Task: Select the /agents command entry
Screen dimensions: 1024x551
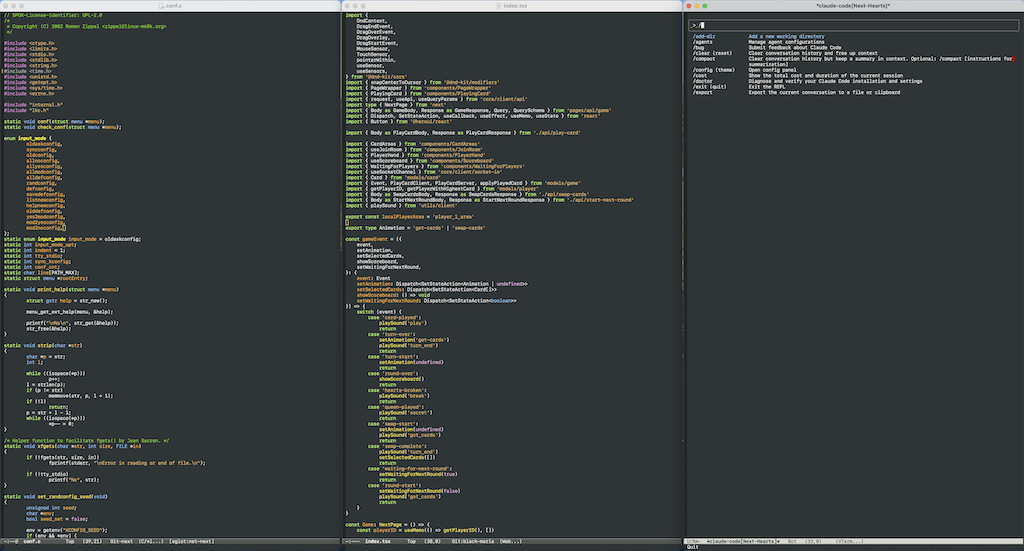Action: [703, 42]
